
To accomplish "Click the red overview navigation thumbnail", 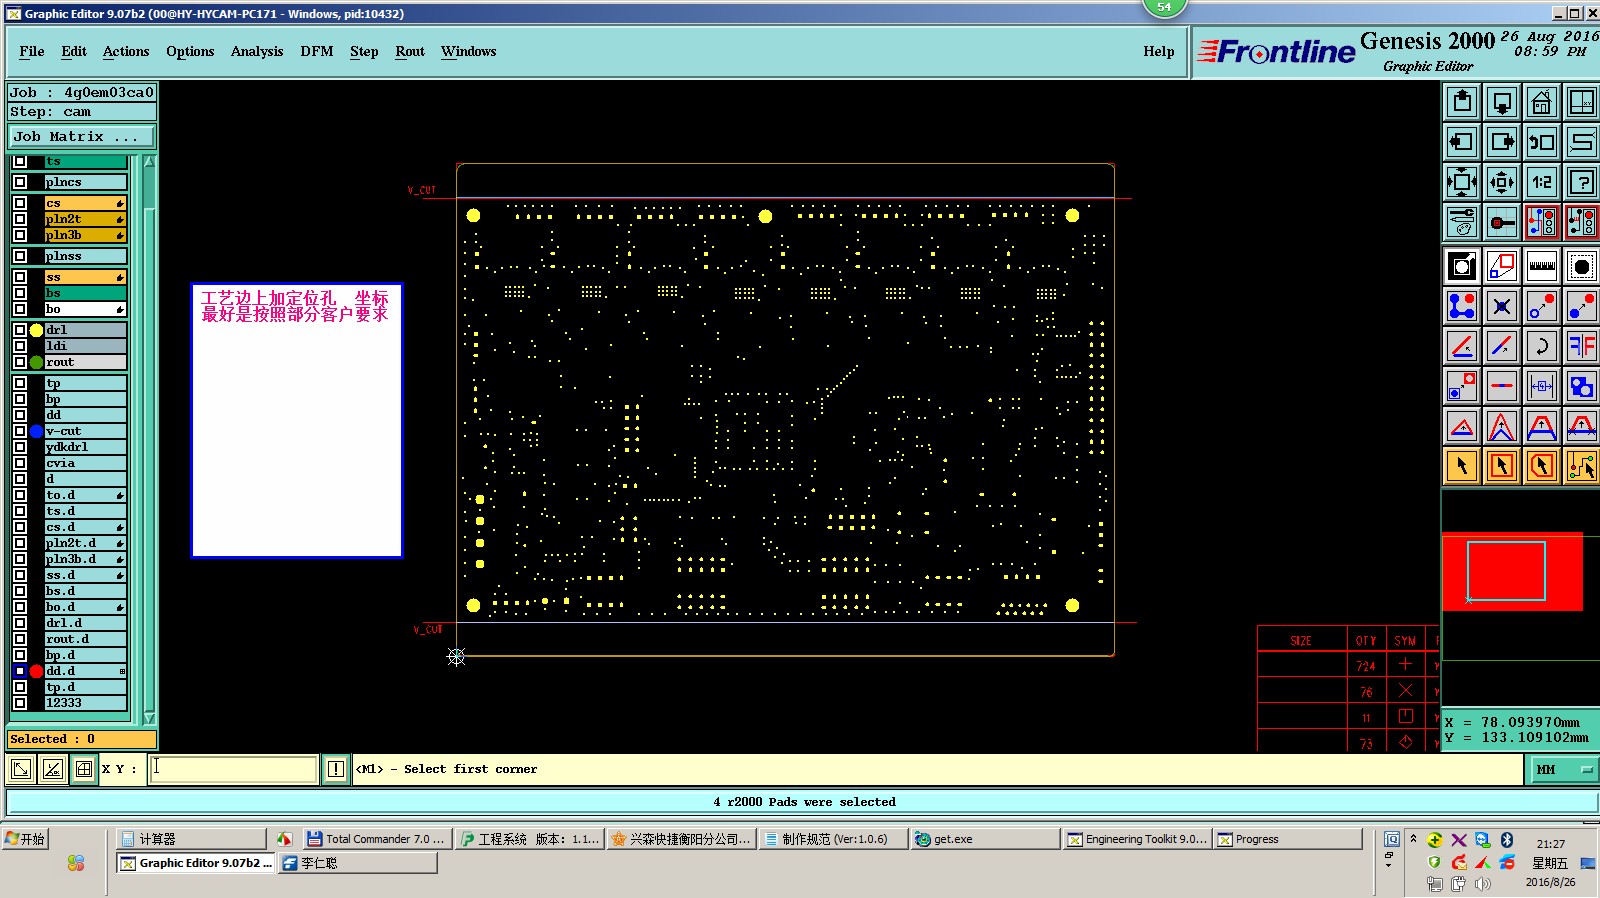I will coord(1512,571).
